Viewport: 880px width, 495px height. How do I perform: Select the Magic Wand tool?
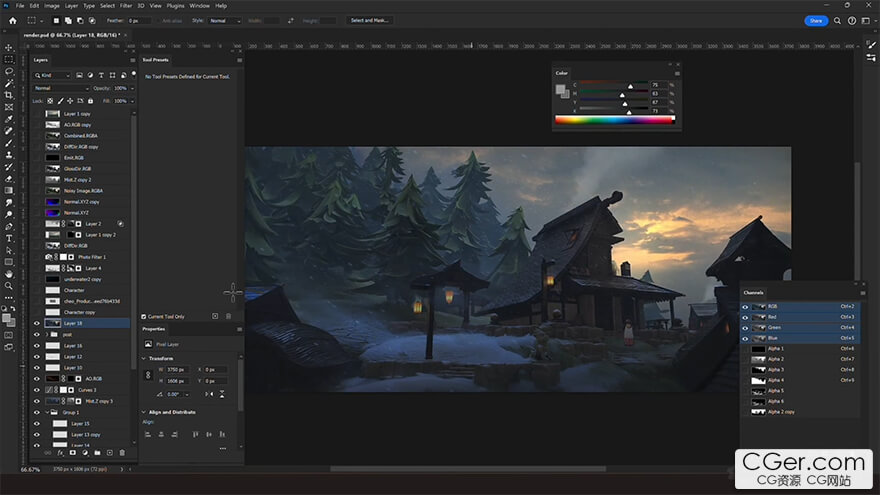(8, 83)
